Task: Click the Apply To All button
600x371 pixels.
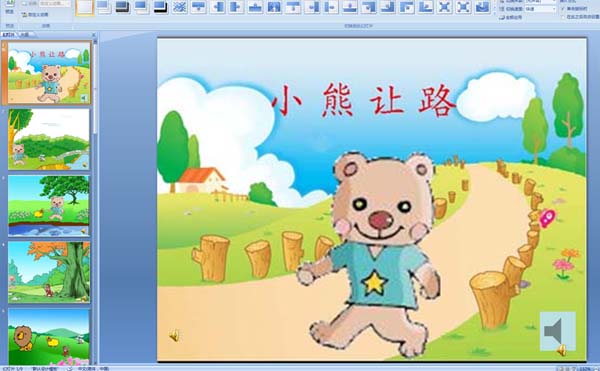Action: [x=510, y=17]
